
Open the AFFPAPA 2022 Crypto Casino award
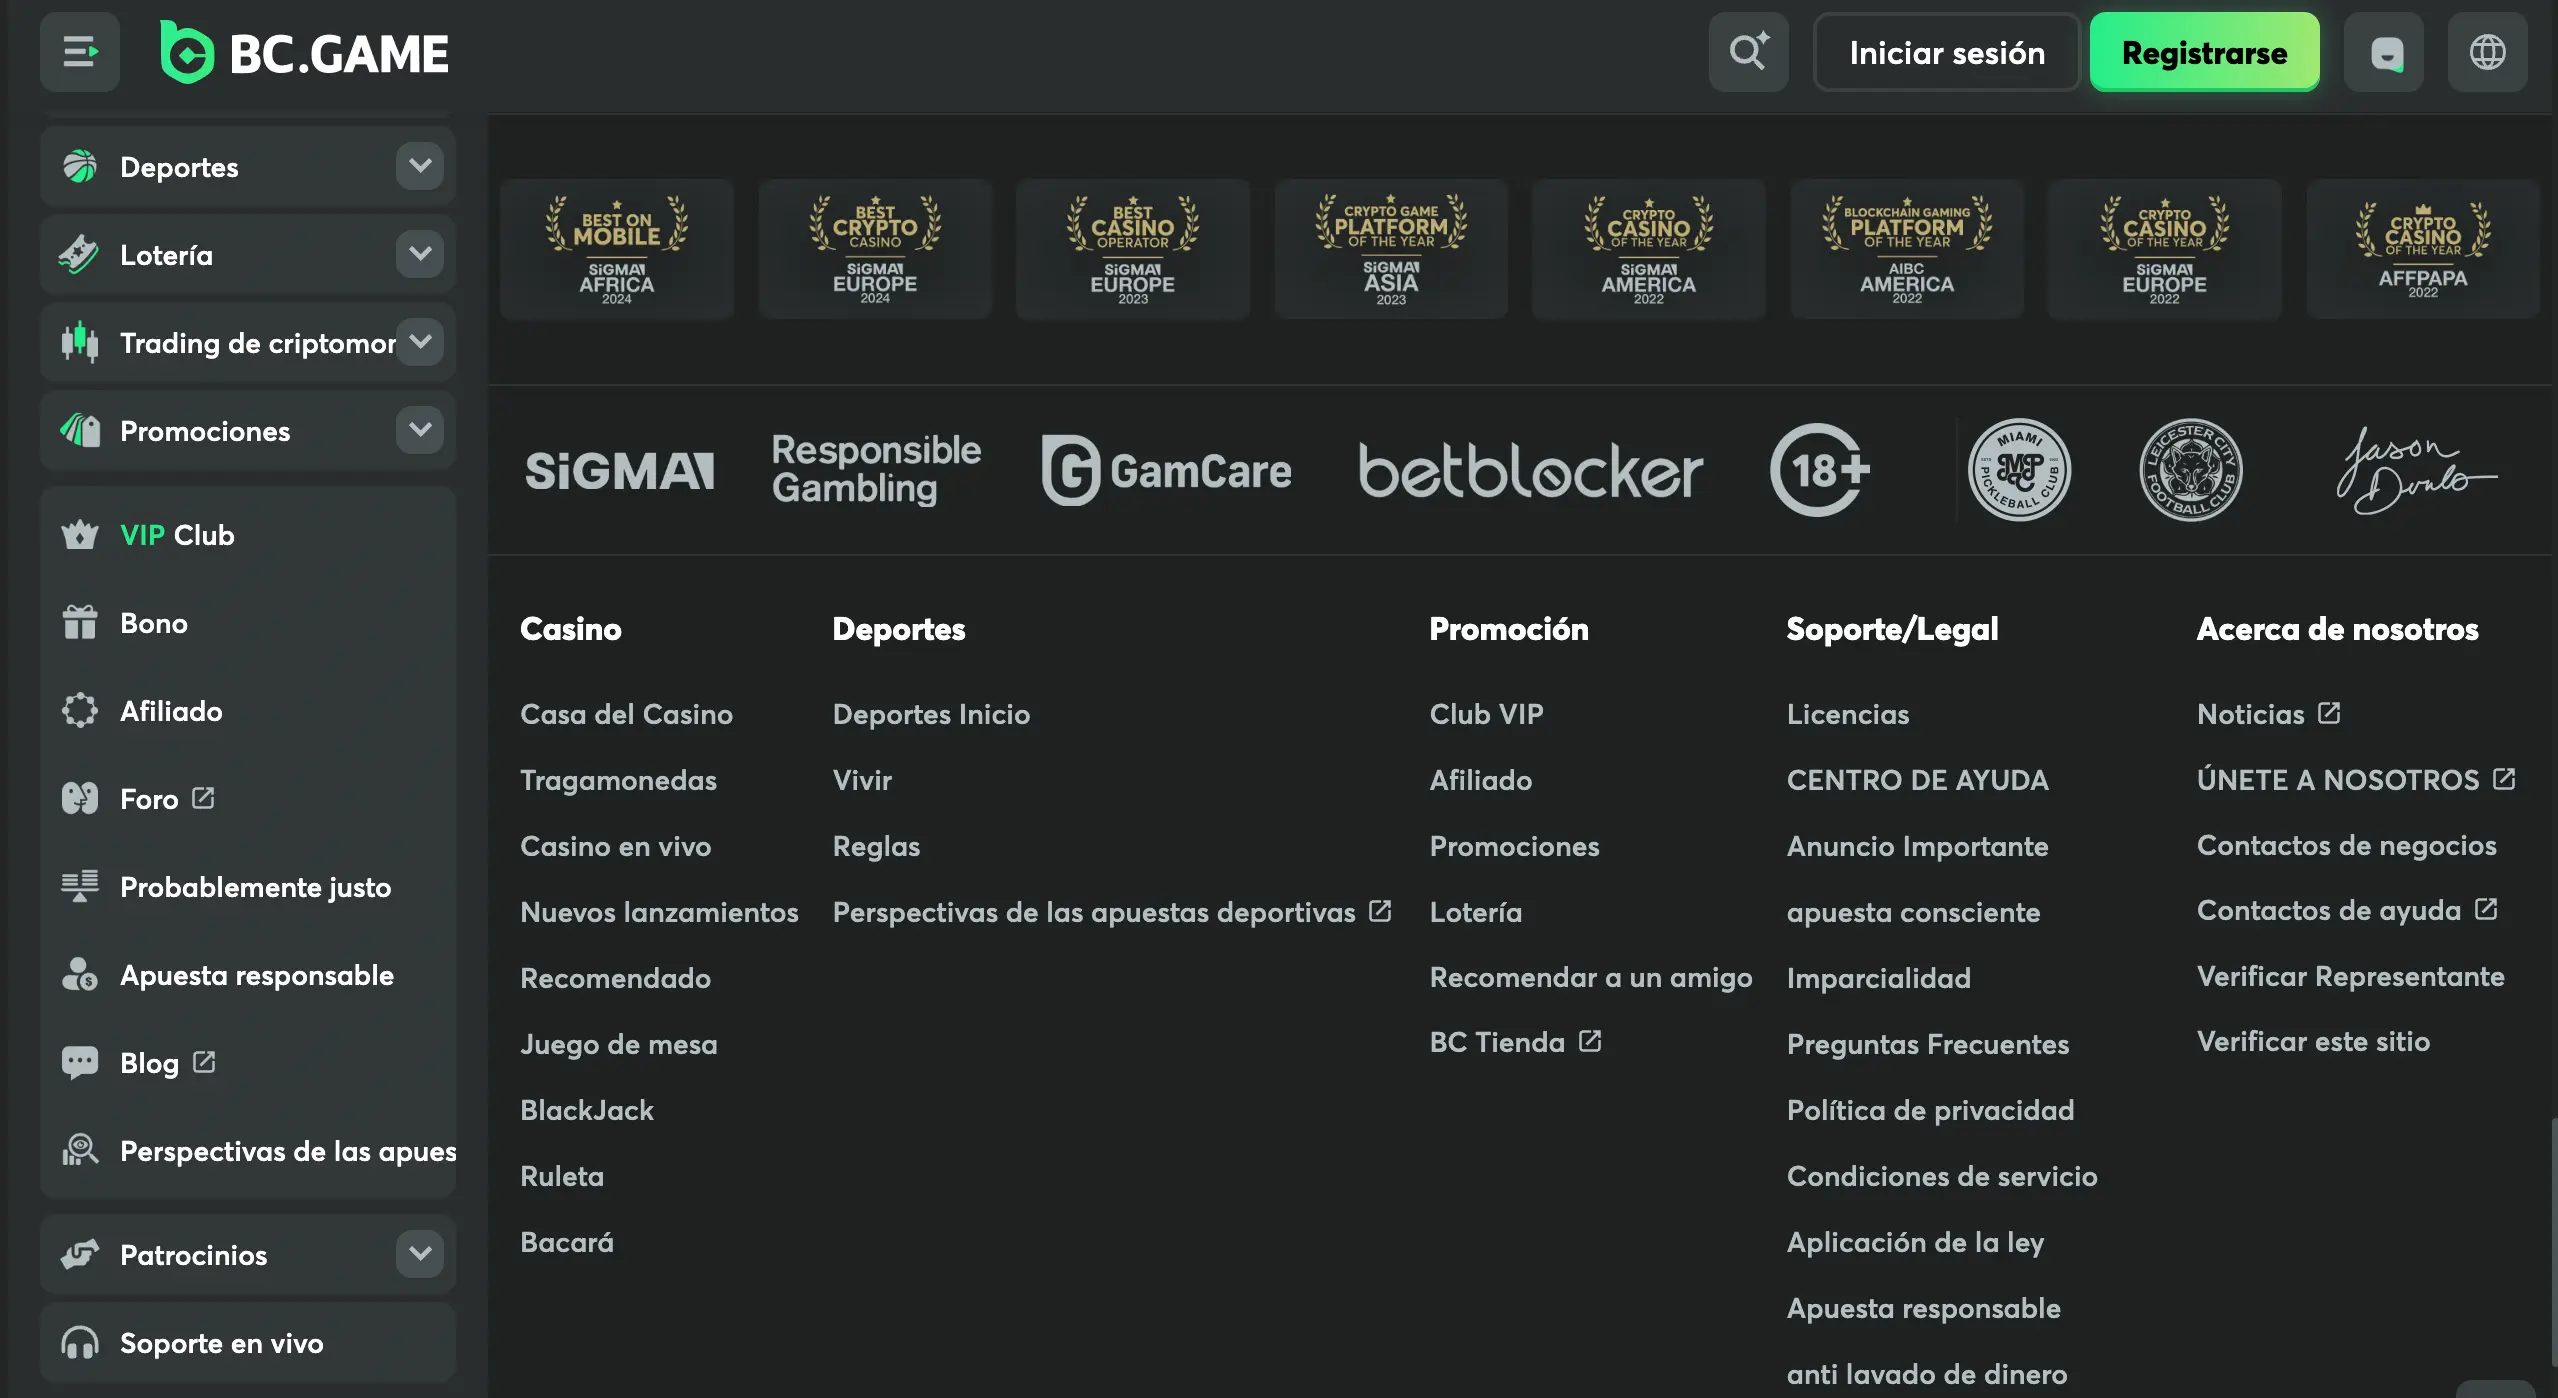click(2423, 249)
